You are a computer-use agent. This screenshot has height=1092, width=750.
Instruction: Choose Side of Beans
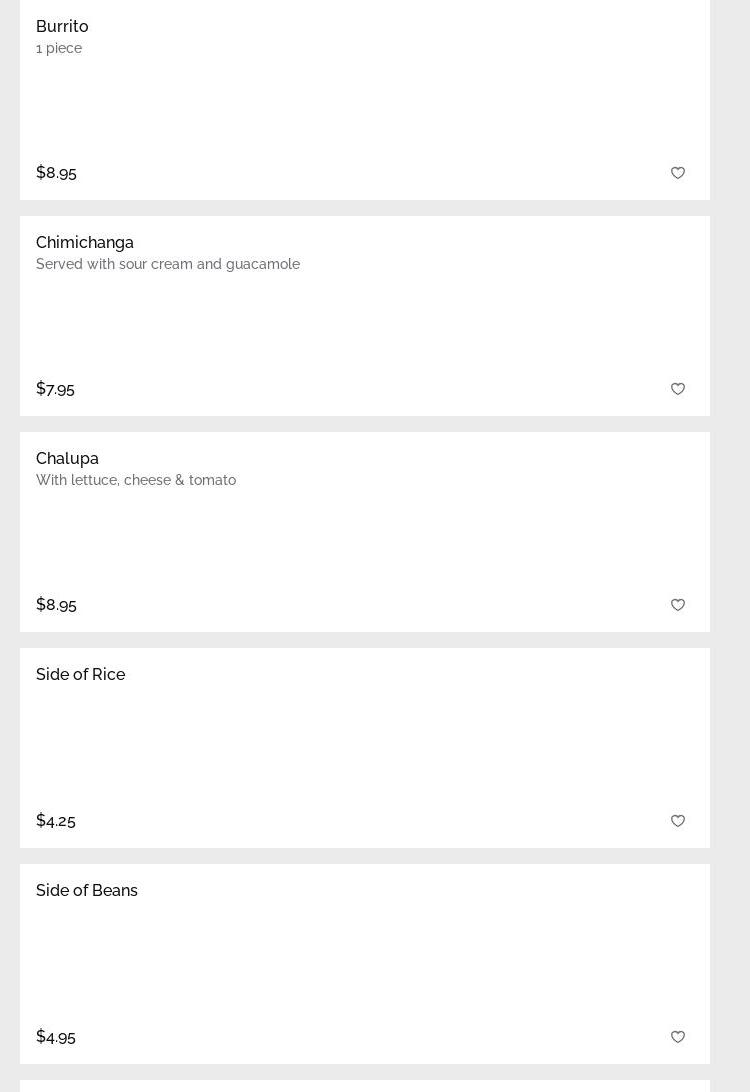(87, 890)
